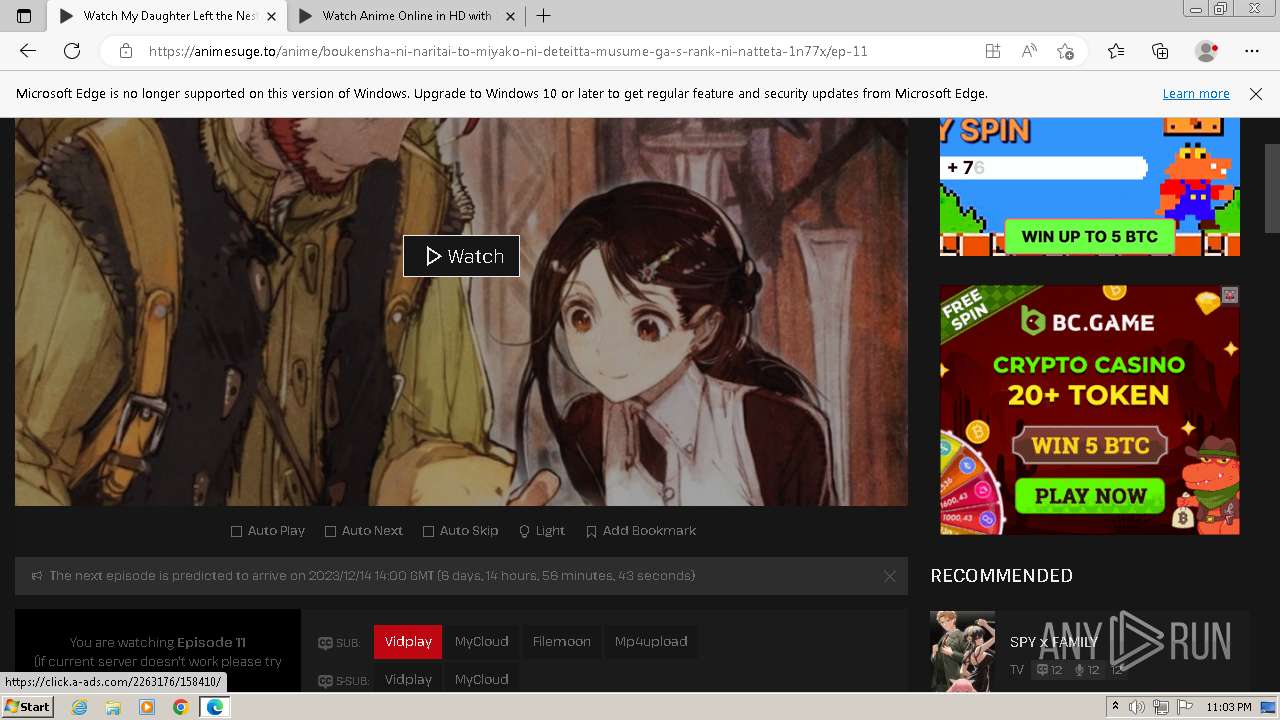Enable the Auto Next checkbox
Viewport: 1280px width, 720px height.
coord(364,531)
